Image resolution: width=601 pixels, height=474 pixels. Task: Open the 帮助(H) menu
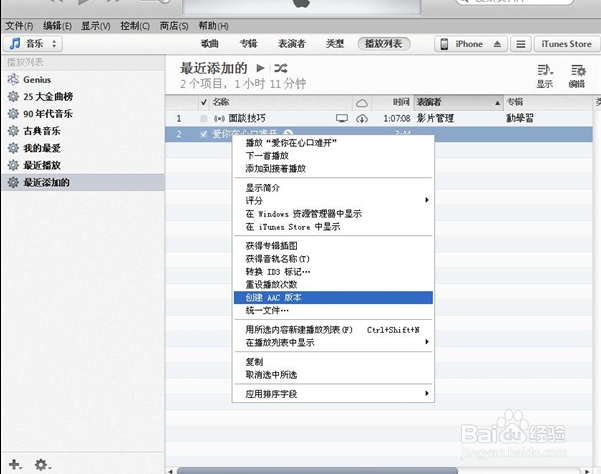point(213,26)
